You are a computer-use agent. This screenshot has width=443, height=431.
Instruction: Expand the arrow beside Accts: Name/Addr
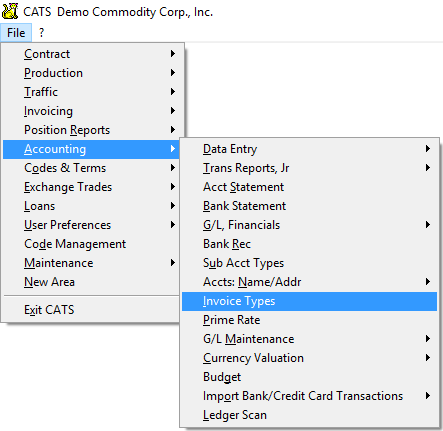point(428,281)
